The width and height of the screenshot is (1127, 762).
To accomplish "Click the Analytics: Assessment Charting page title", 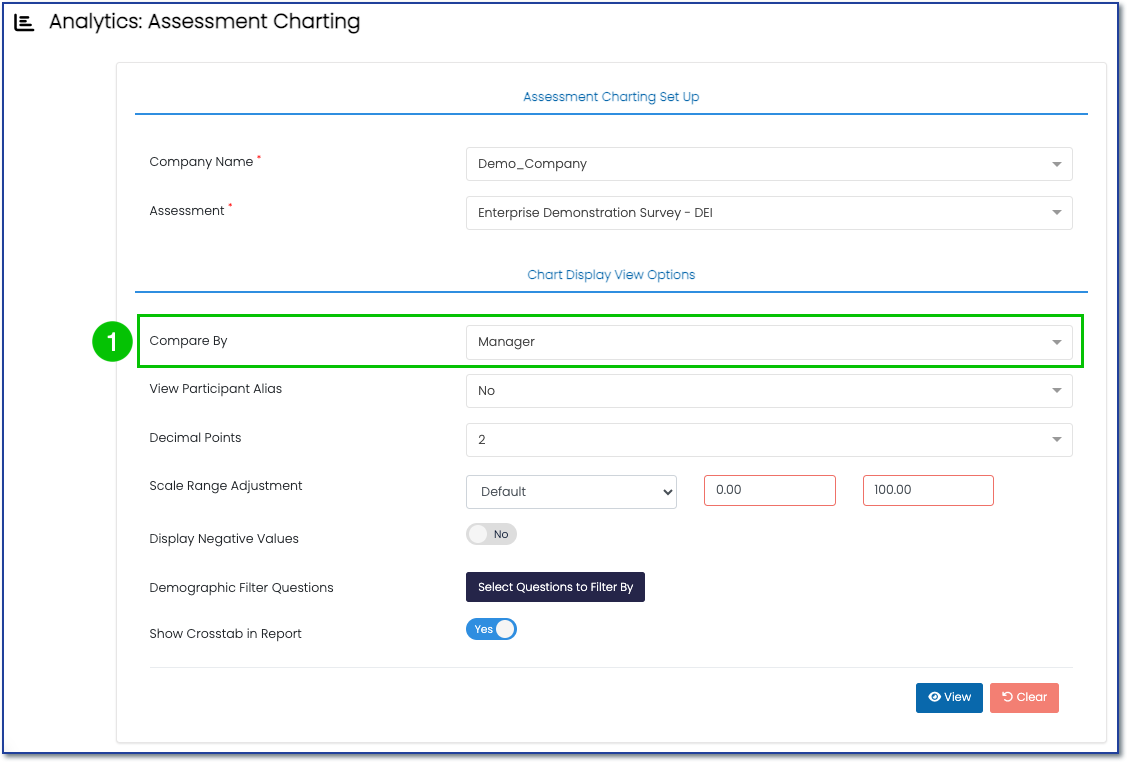I will coord(204,22).
